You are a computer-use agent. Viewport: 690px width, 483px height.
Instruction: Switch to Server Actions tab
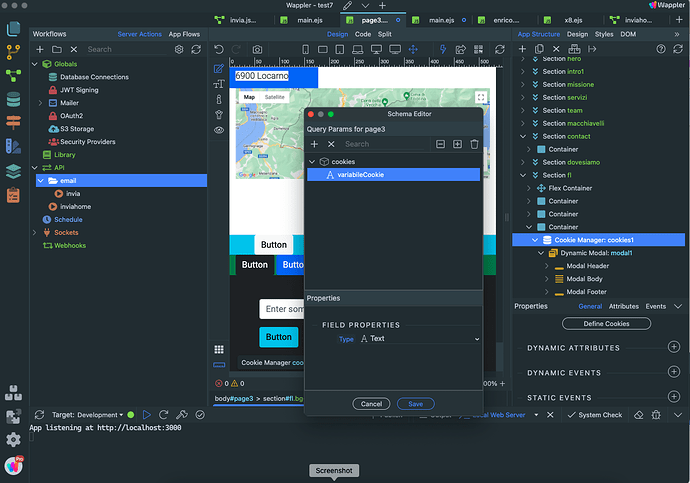[139, 34]
